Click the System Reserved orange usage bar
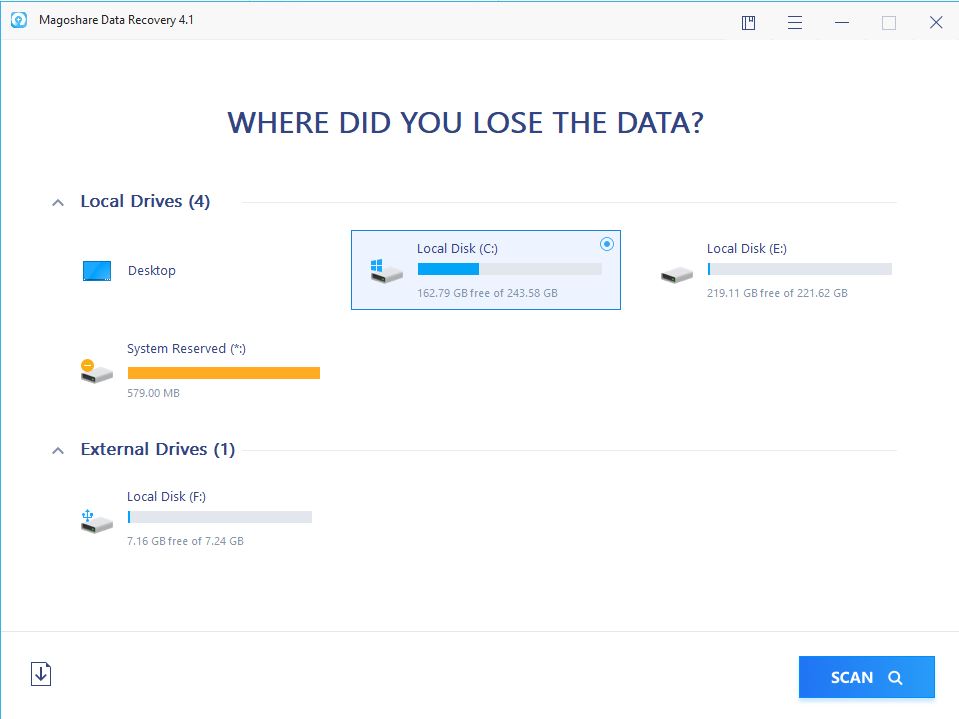The image size is (959, 719). pyautogui.click(x=223, y=373)
